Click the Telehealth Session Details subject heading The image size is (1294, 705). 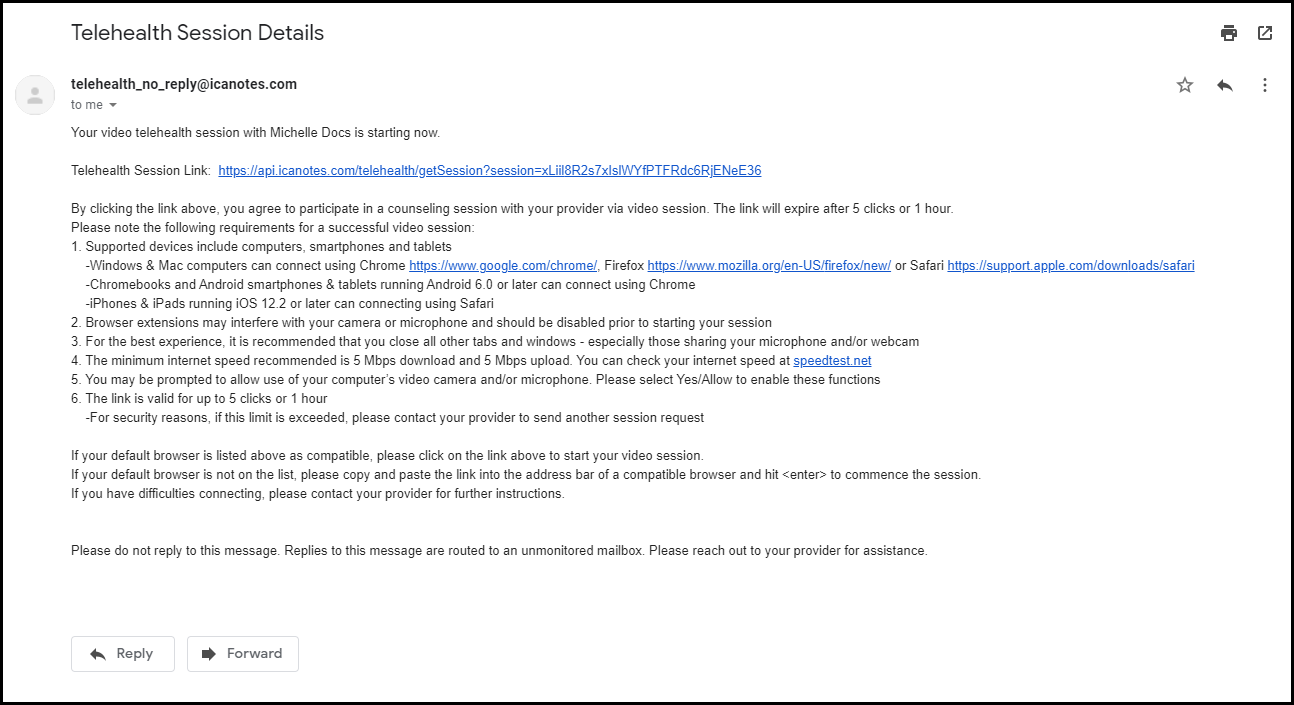[198, 32]
